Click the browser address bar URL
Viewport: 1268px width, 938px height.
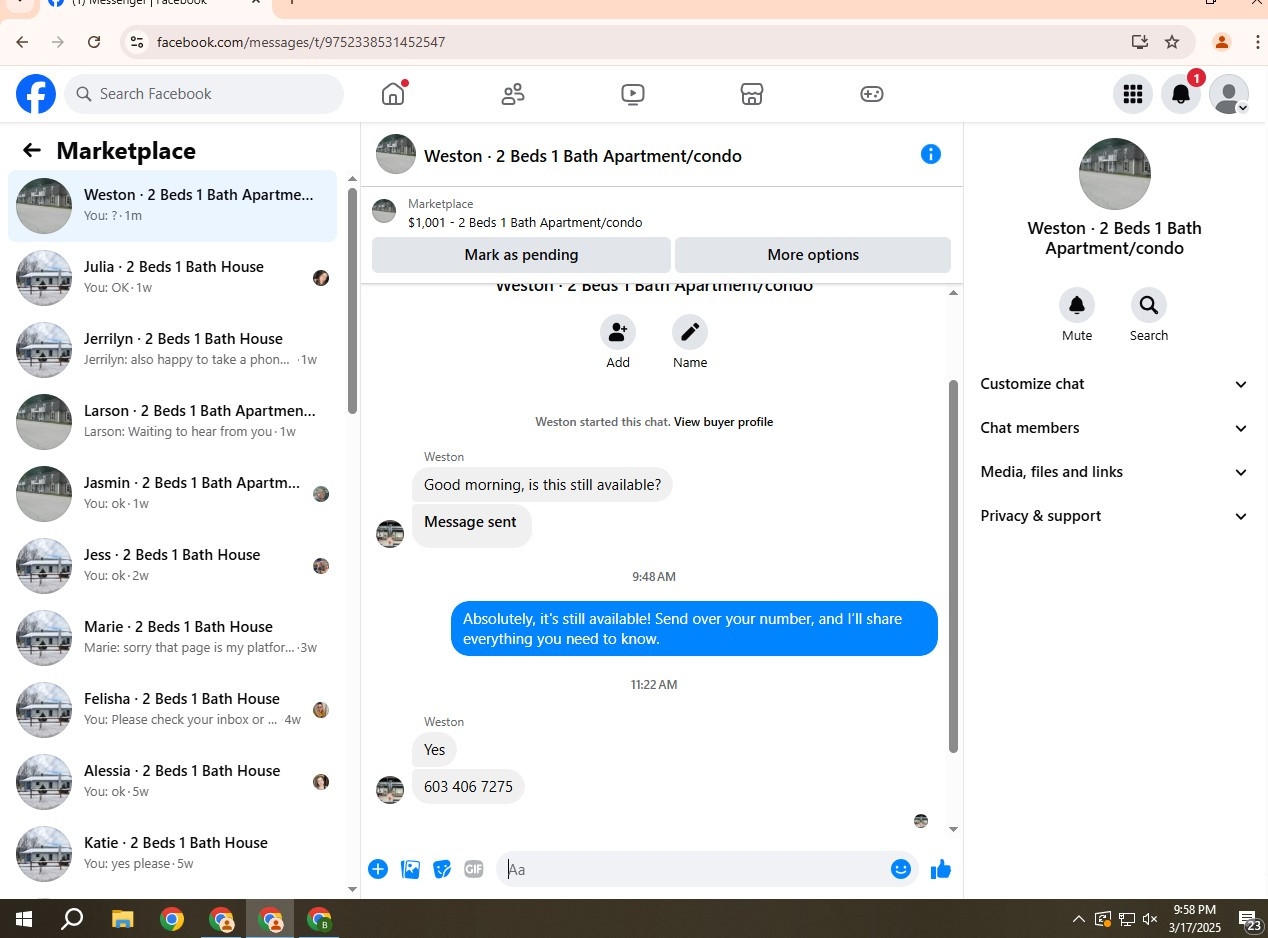(x=301, y=42)
